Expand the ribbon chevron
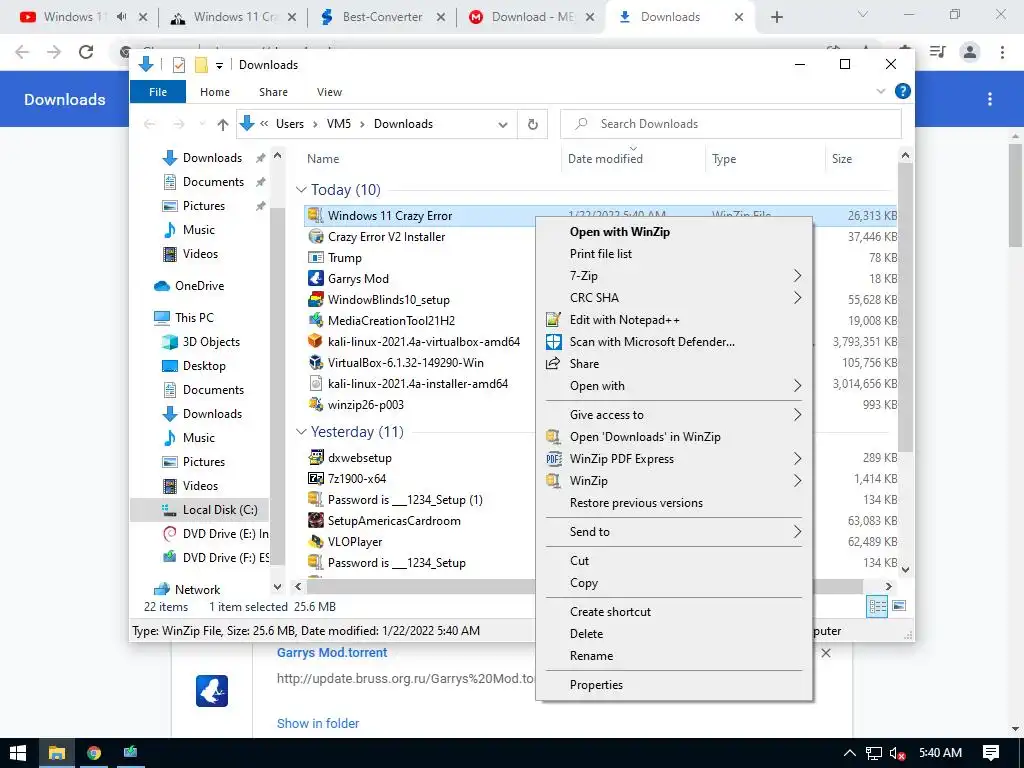Image resolution: width=1024 pixels, height=768 pixels. coord(880,91)
